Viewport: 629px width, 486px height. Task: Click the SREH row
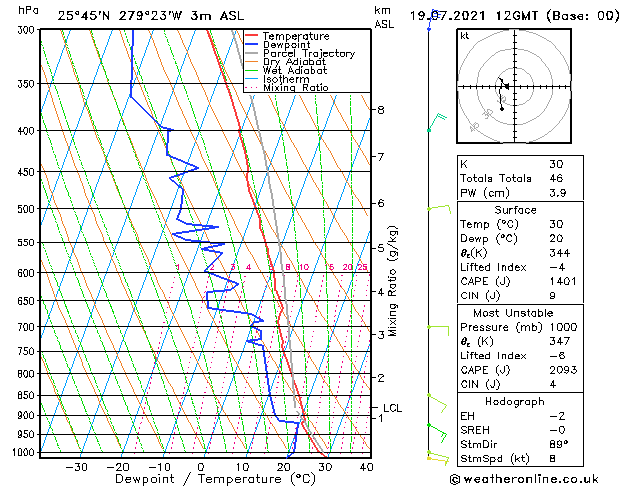click(x=520, y=430)
